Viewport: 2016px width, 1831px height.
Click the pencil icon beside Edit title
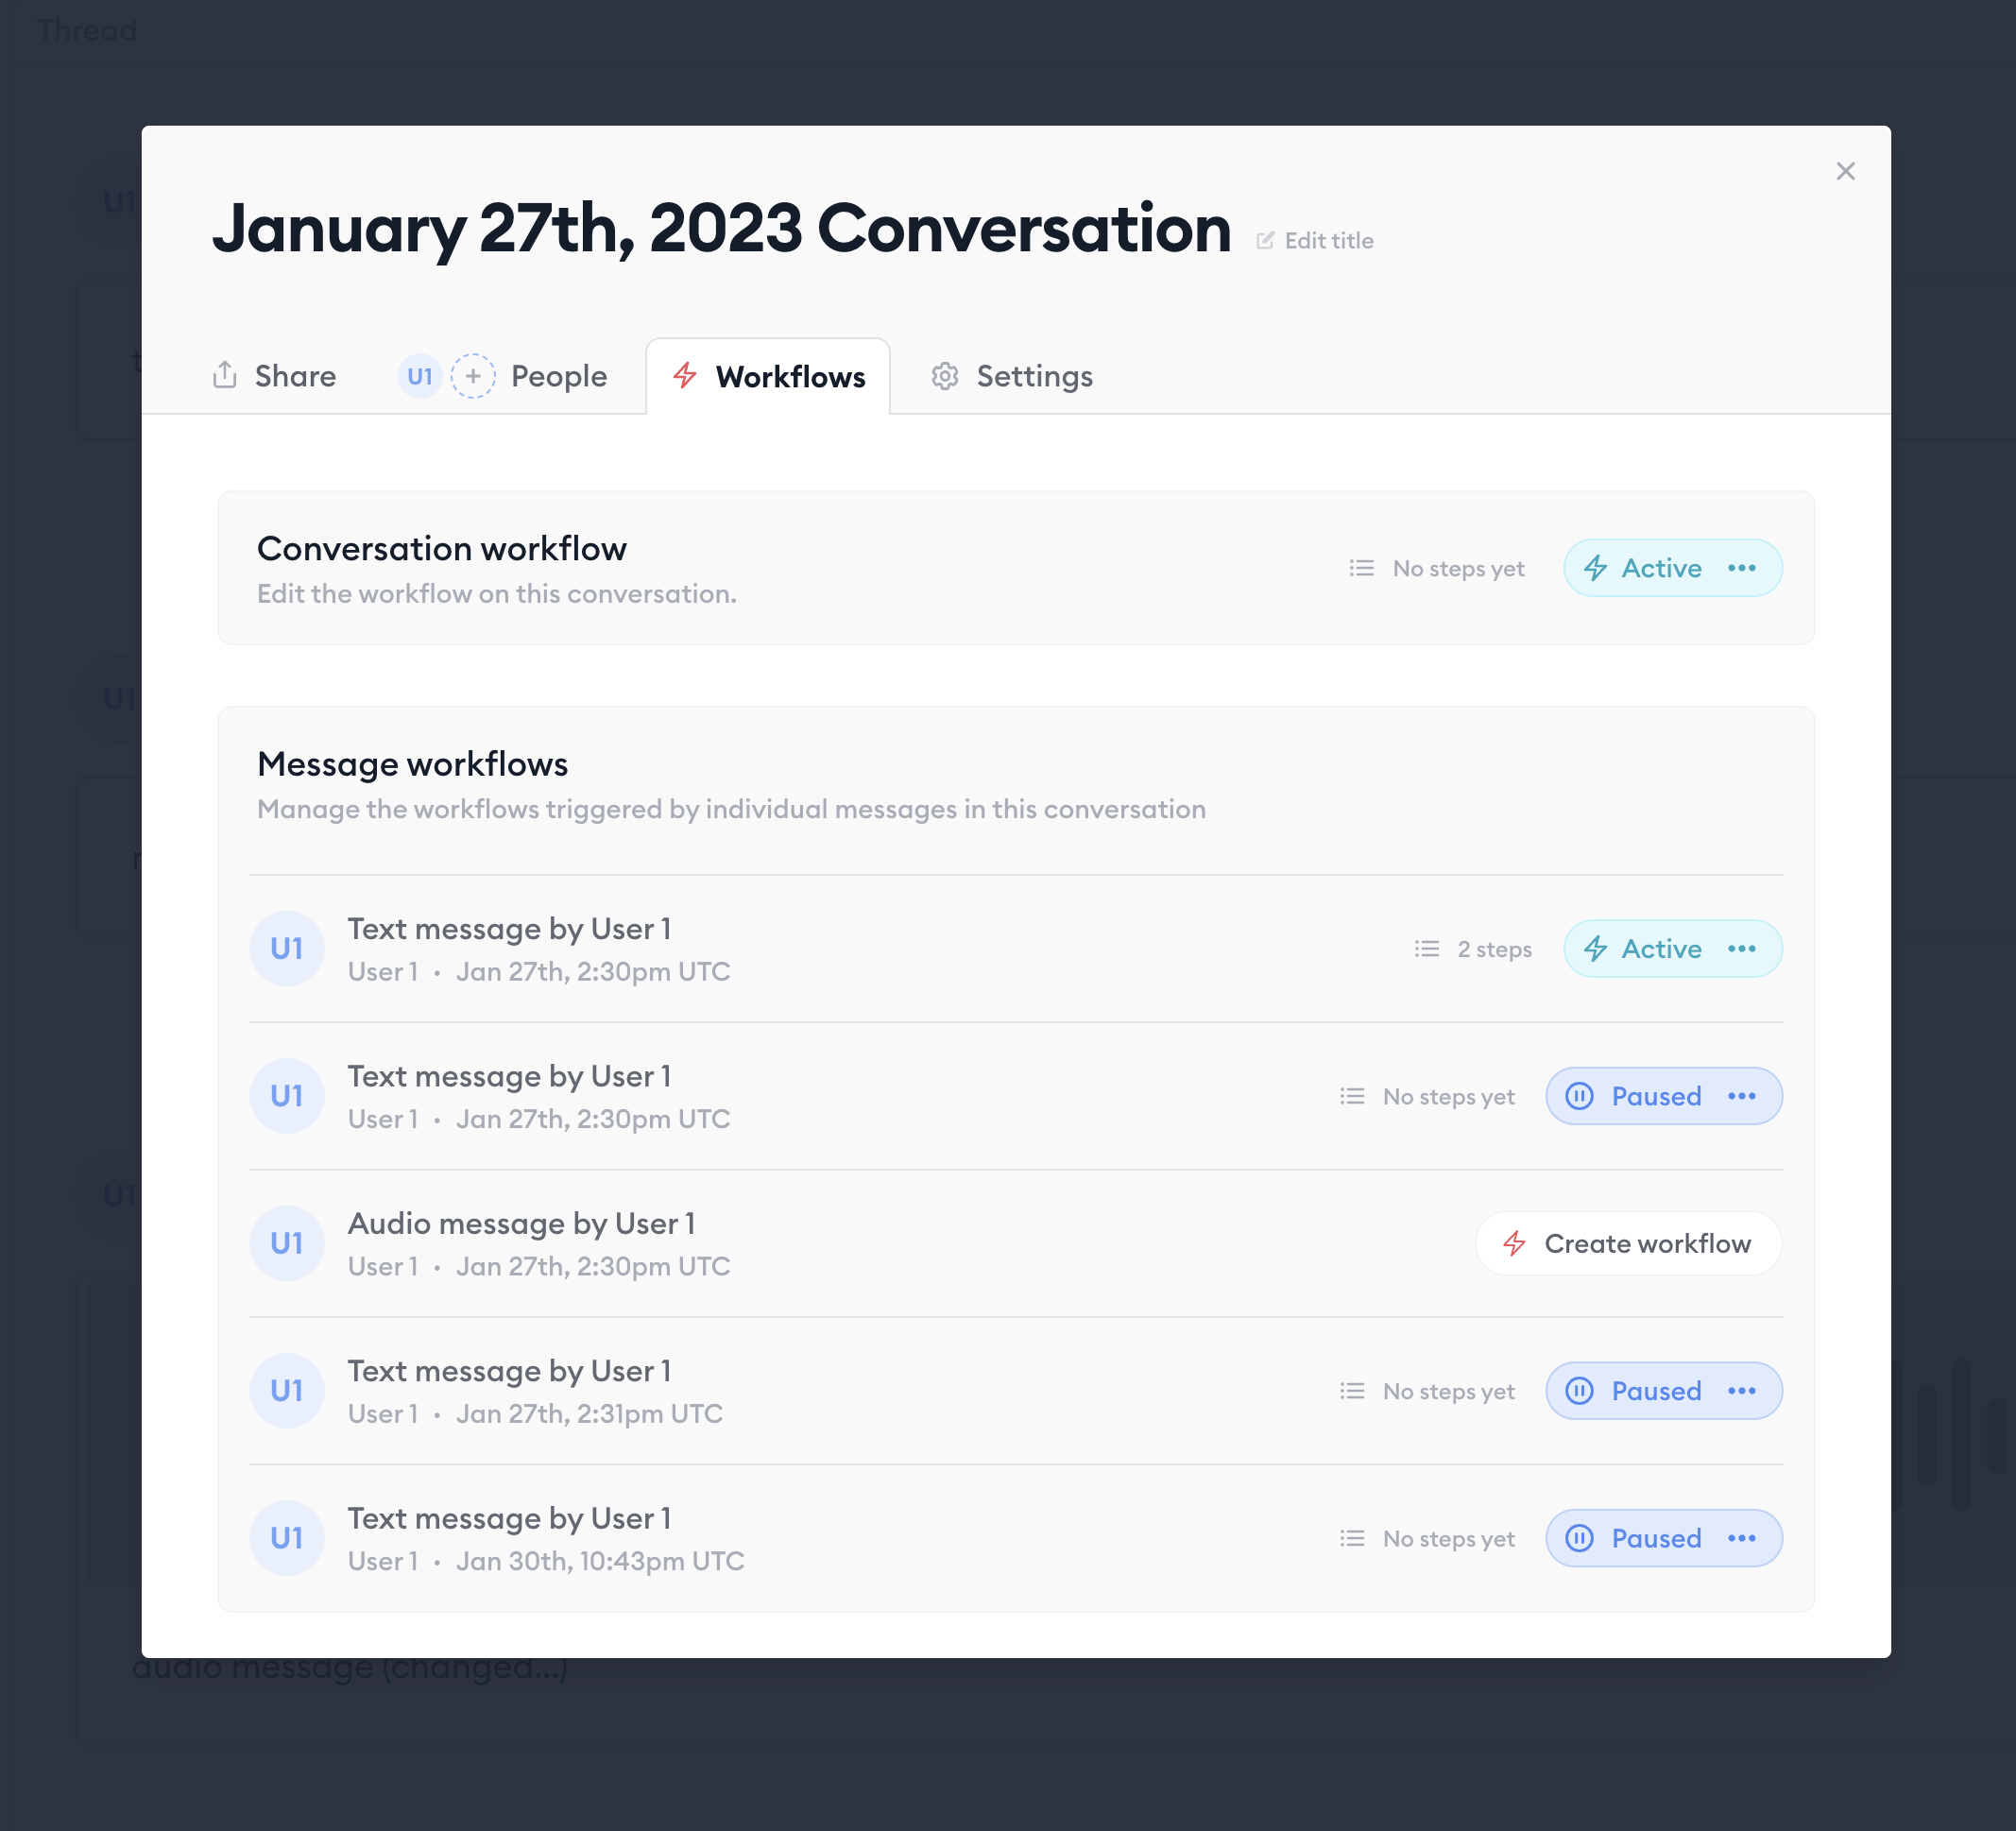click(x=1265, y=241)
